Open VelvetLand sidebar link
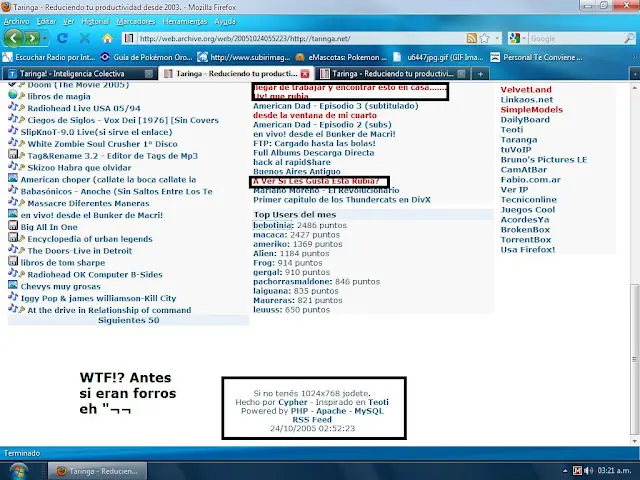Image resolution: width=640 pixels, height=480 pixels. point(526,89)
